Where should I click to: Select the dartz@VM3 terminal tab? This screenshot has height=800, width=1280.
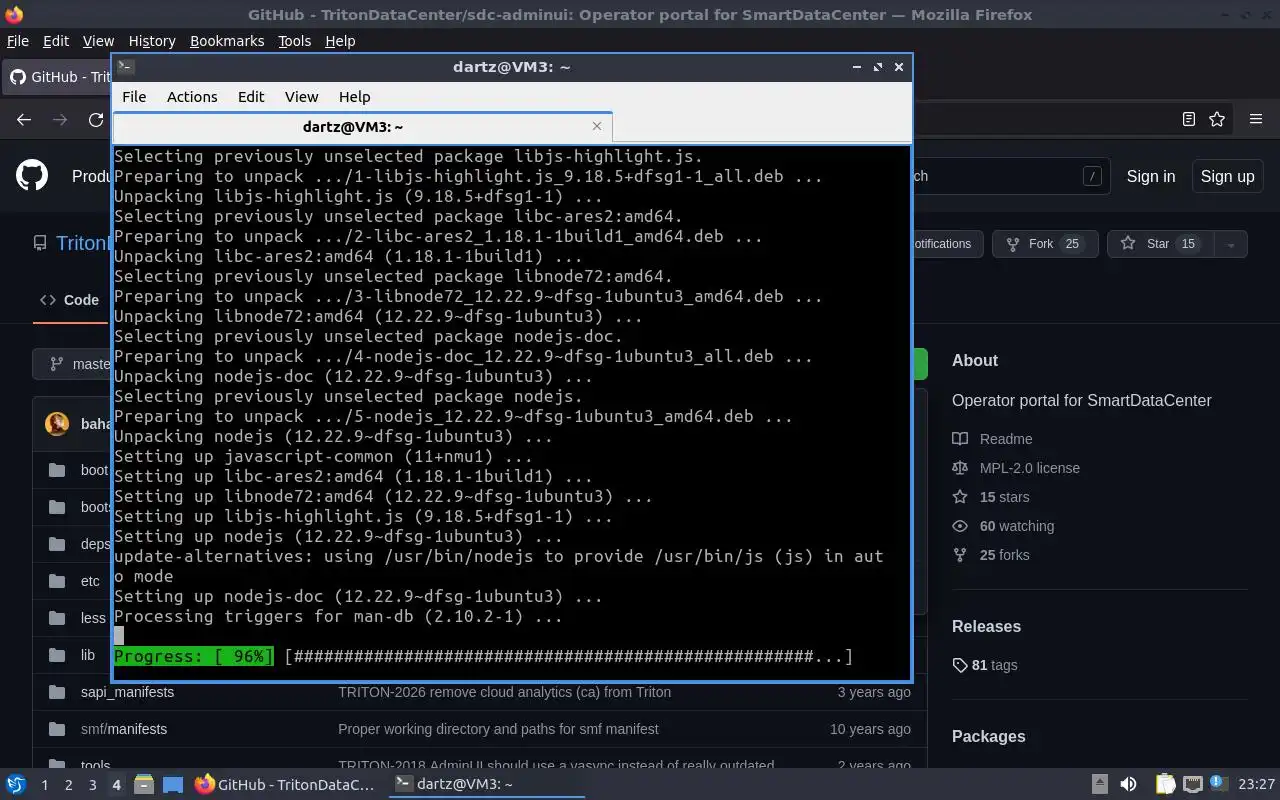tap(362, 127)
